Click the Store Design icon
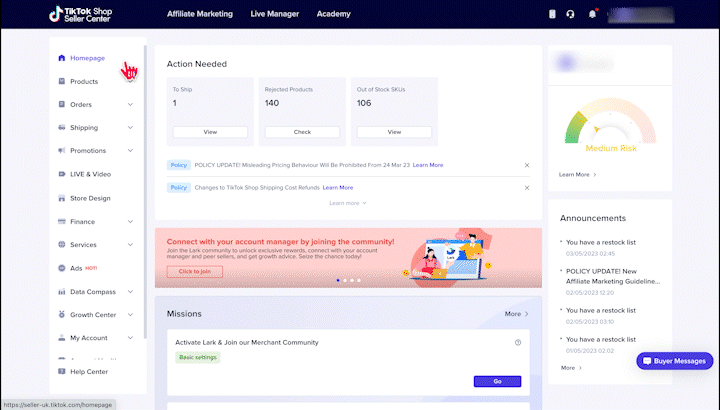 click(x=62, y=198)
